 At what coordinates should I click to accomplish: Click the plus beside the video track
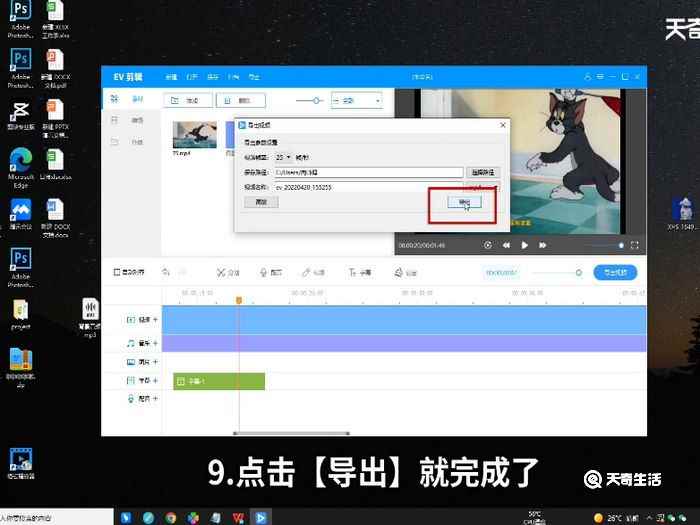tap(155, 320)
